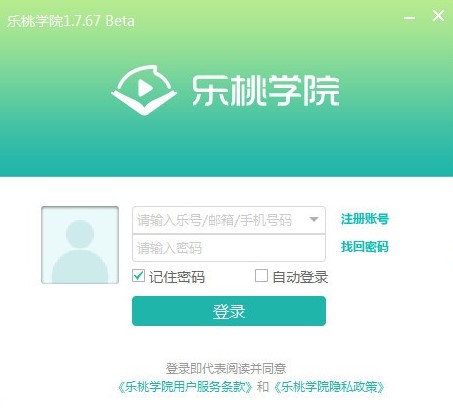Click the open-book base of the logo

144,104
